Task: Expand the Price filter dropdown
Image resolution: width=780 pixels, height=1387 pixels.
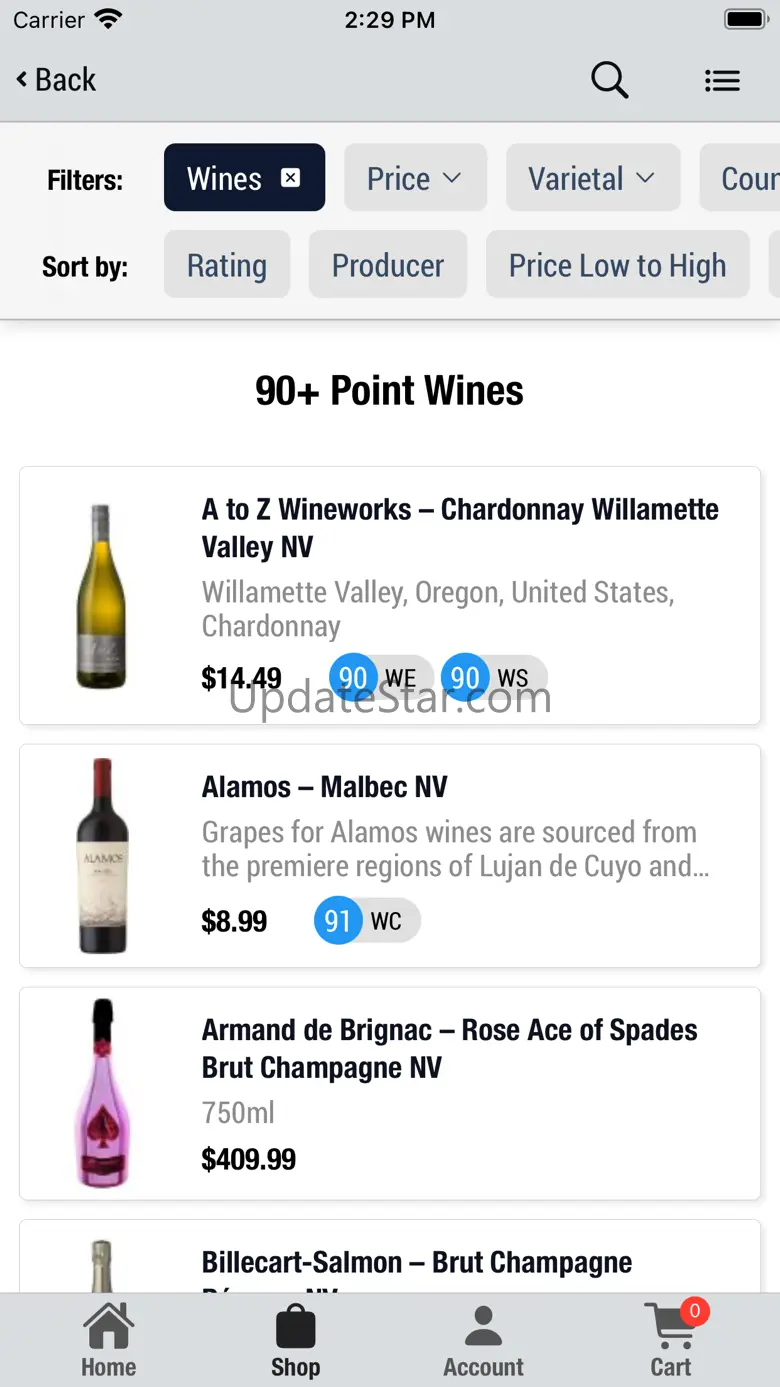Action: [x=415, y=178]
